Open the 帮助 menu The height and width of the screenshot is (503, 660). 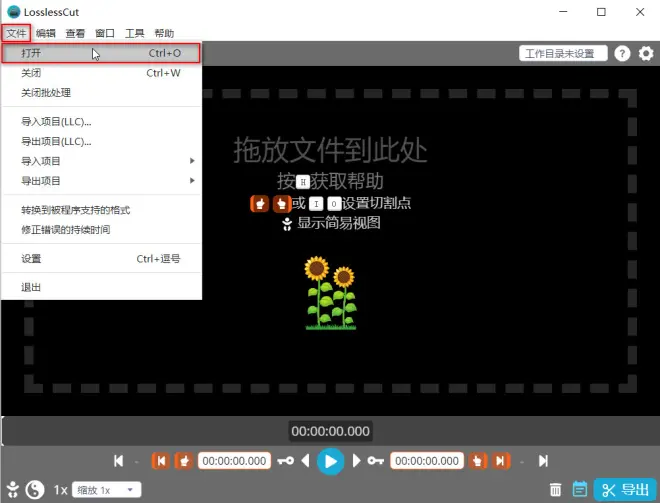point(164,33)
